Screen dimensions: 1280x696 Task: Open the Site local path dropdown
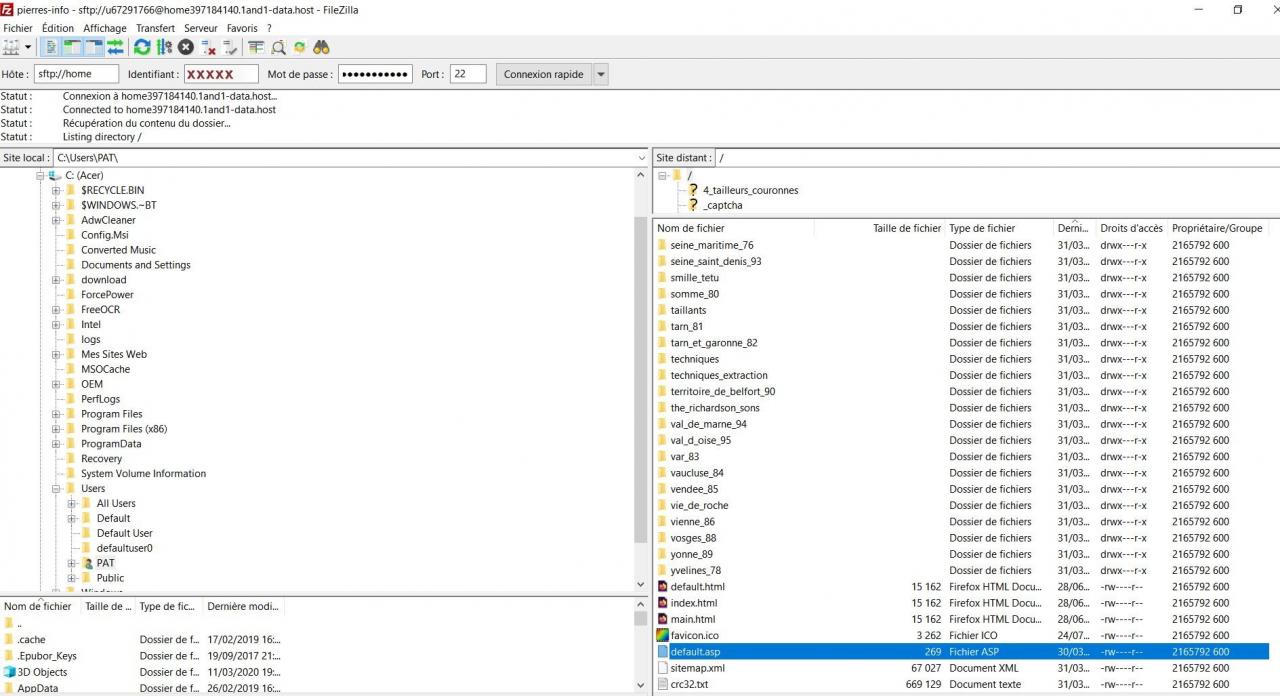(642, 158)
